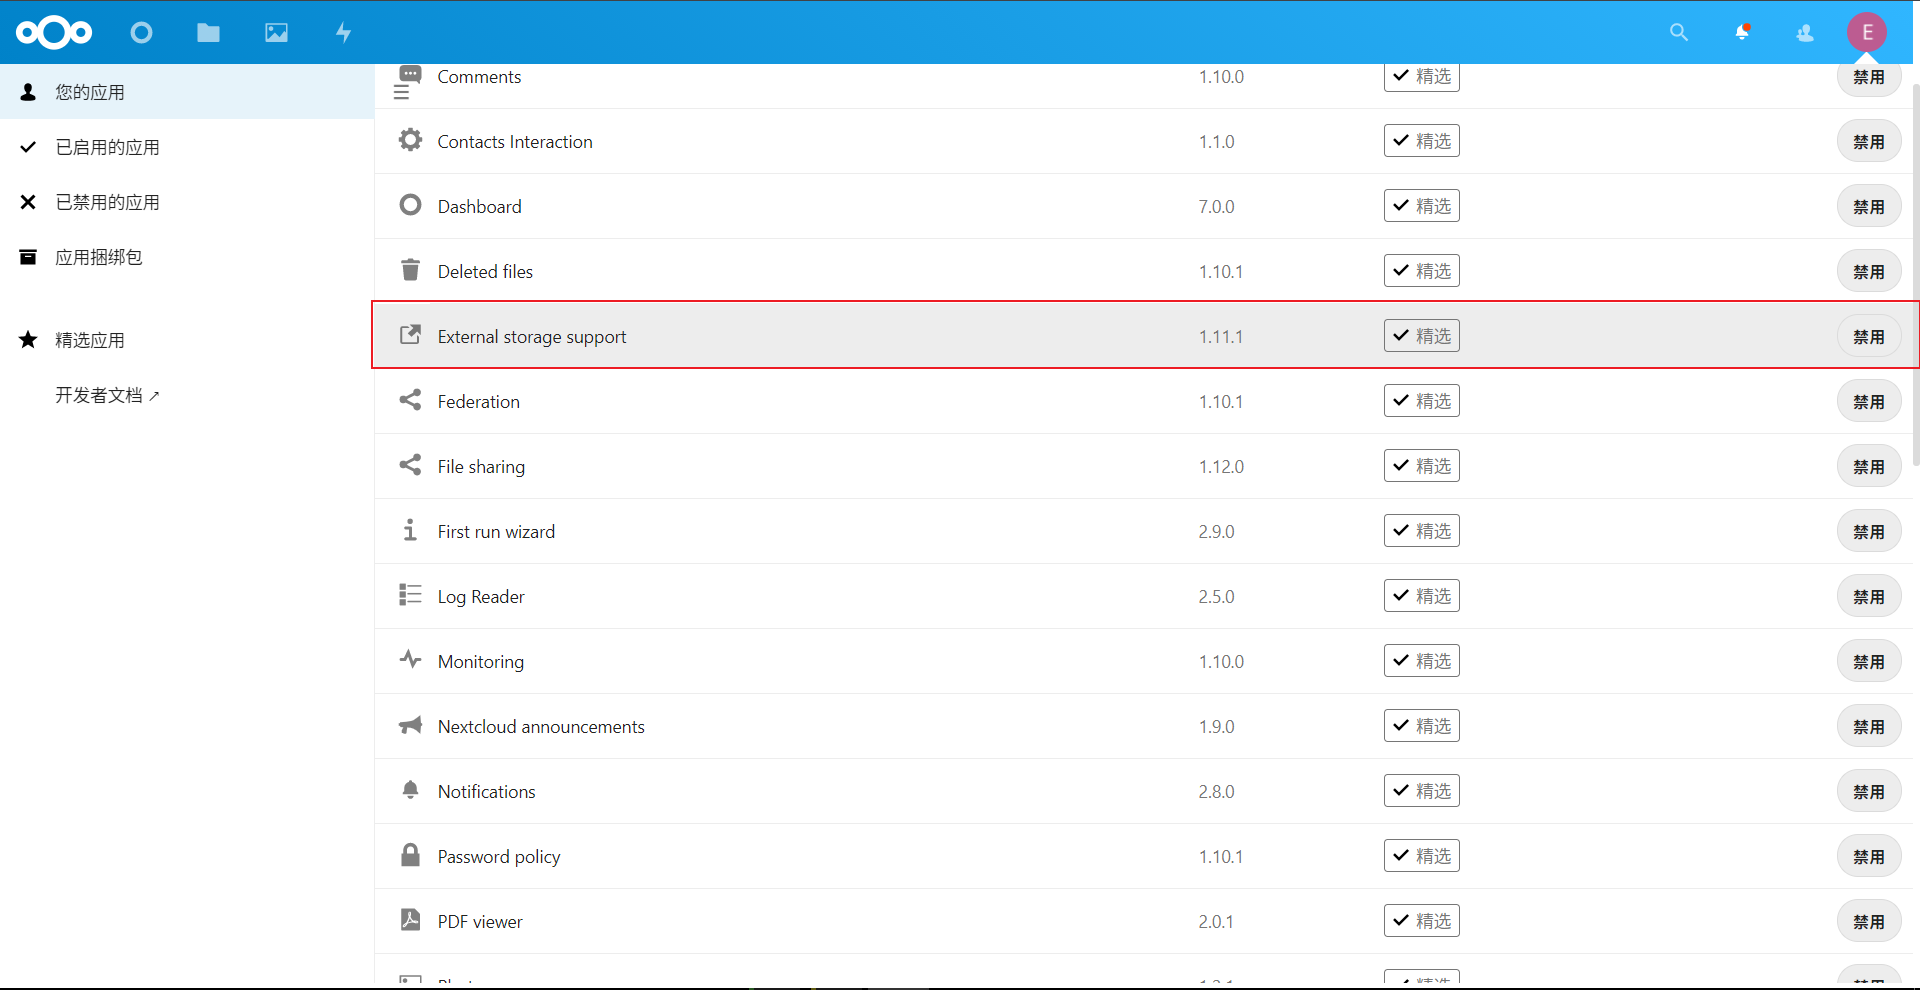1920x990 pixels.
Task: Select 您的应用 in the sidebar
Action: click(x=187, y=92)
